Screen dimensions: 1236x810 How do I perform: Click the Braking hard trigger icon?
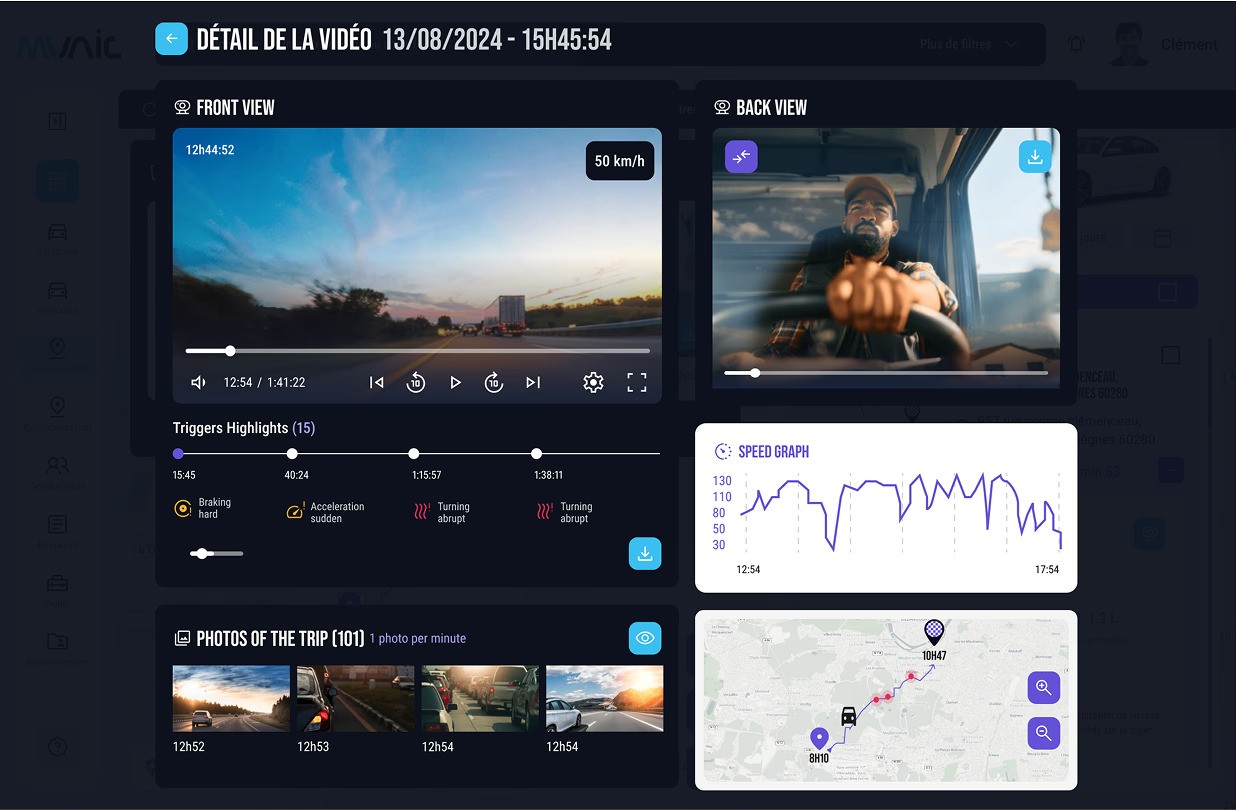click(182, 509)
